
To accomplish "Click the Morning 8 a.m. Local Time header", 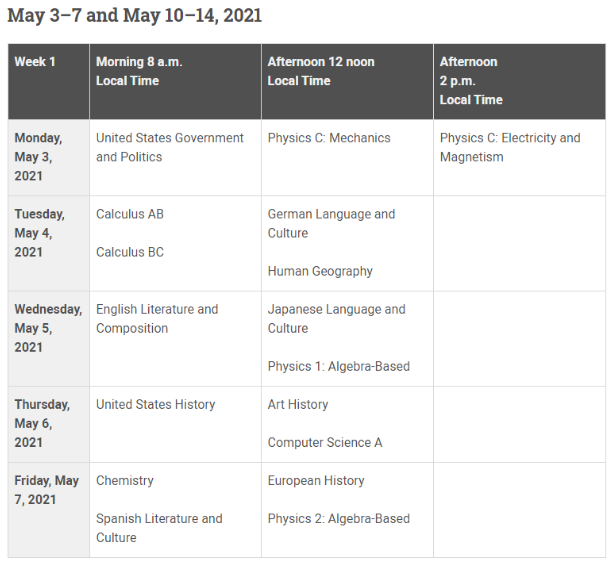I will (139, 71).
